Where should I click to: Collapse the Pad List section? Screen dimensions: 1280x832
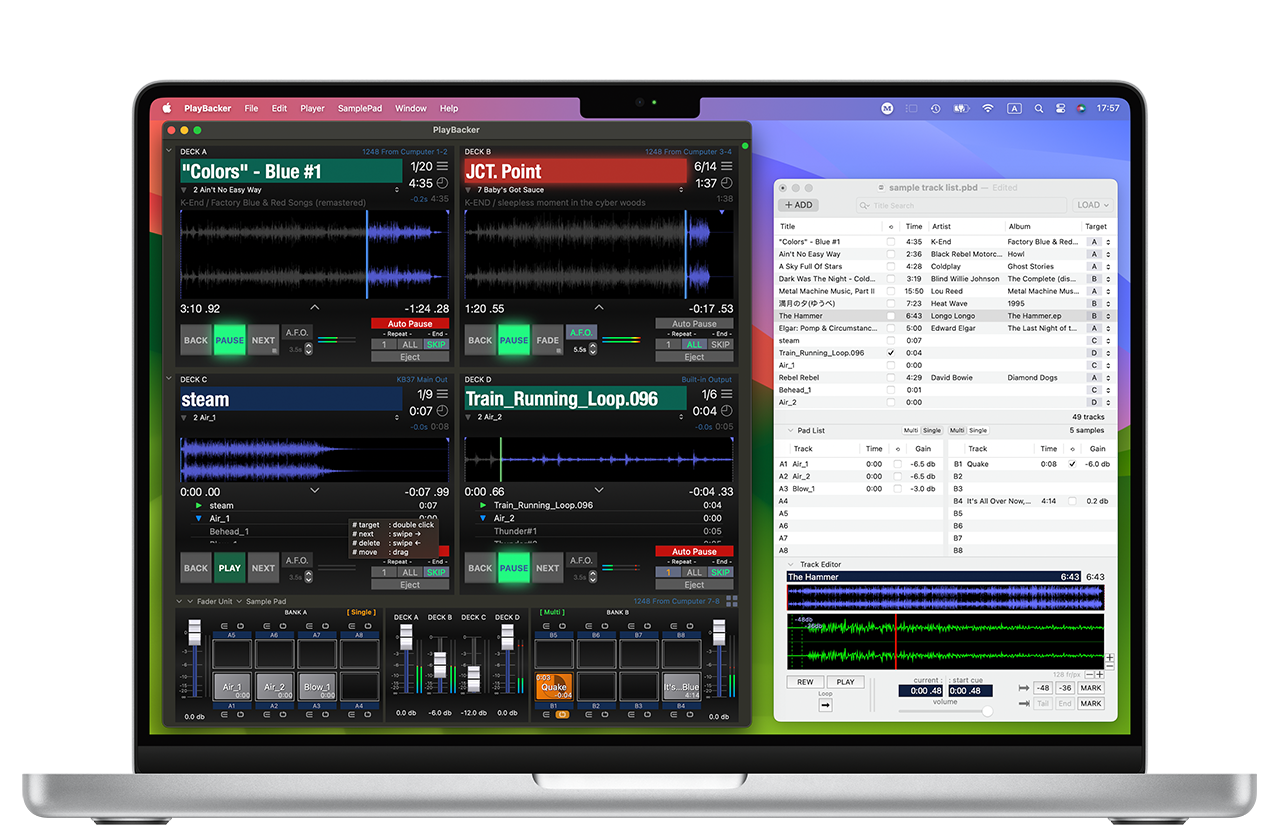(x=789, y=430)
